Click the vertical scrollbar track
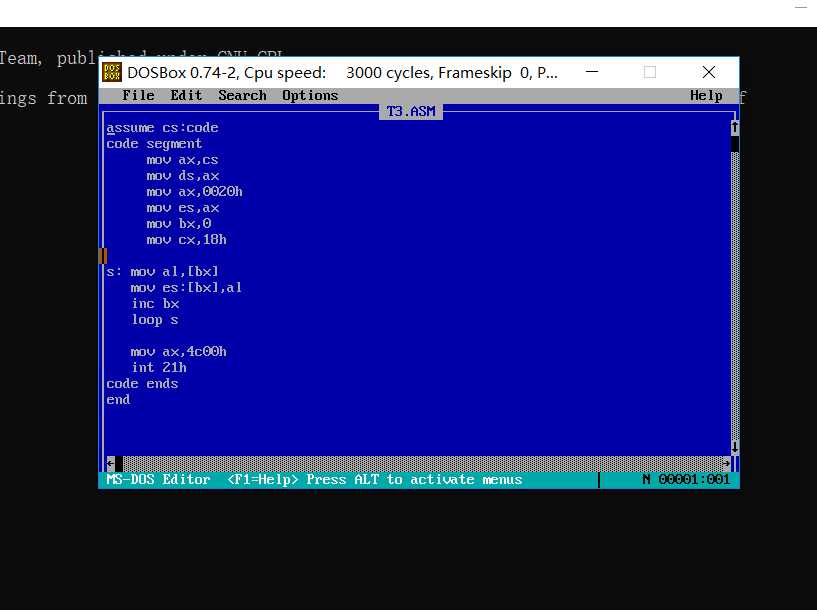The image size is (817, 610). click(x=735, y=296)
